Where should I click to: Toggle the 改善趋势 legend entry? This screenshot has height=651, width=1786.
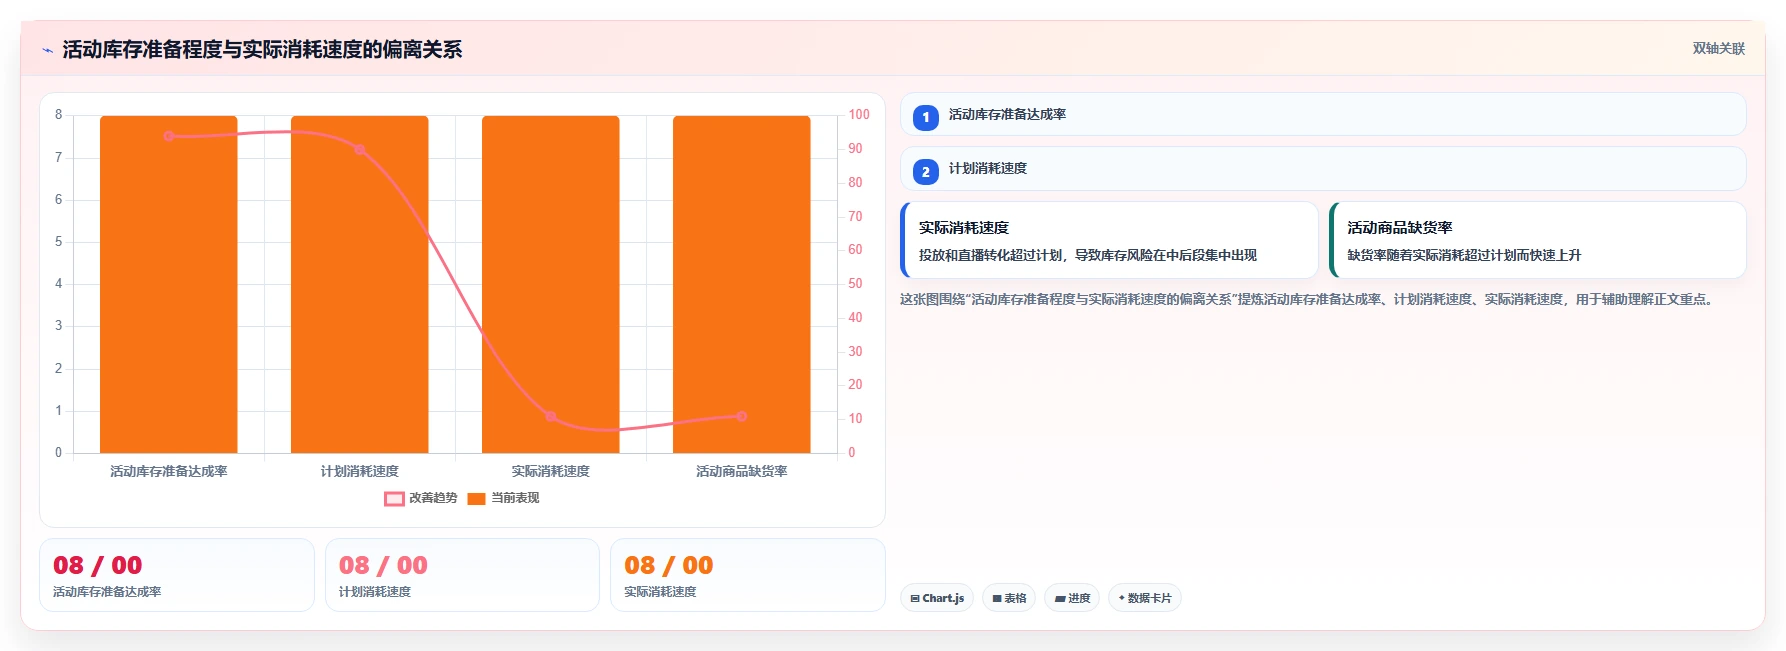tap(421, 498)
